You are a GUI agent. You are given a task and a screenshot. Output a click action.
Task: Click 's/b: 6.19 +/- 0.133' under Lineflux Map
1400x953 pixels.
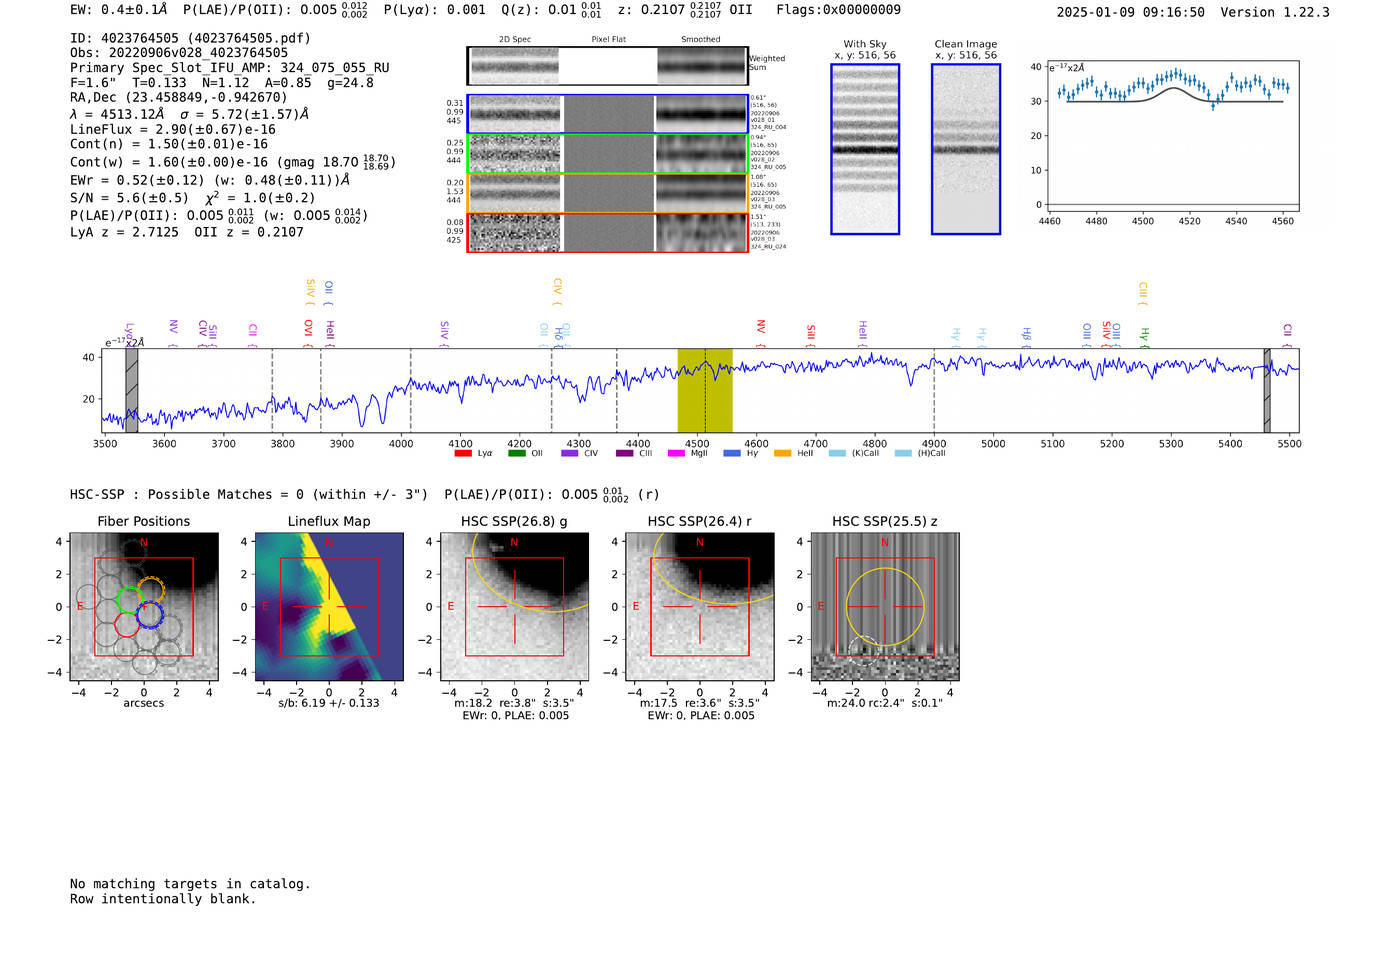(329, 703)
